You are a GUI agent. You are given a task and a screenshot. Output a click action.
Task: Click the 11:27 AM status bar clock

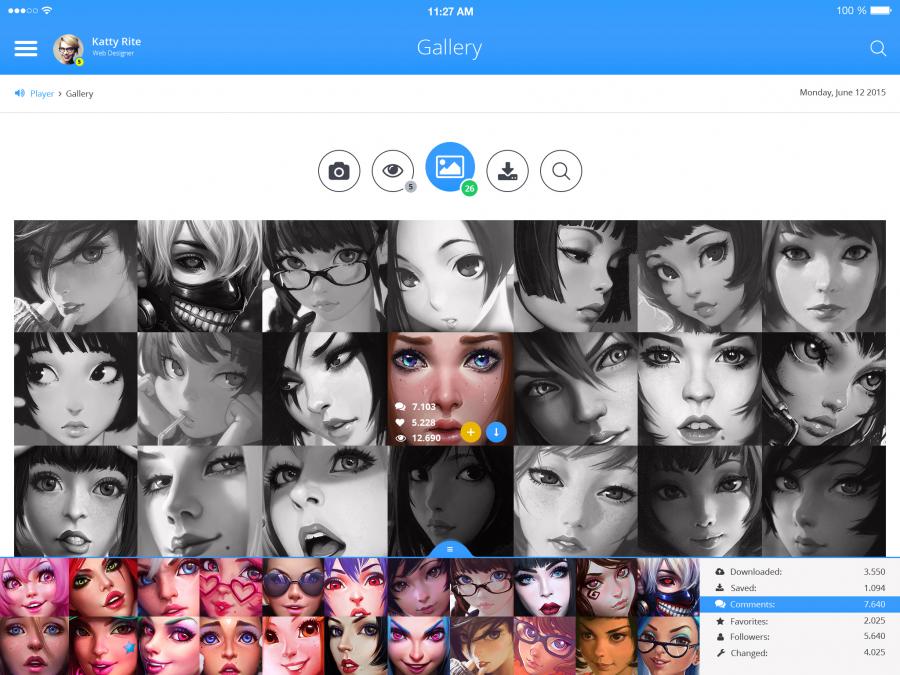pyautogui.click(x=450, y=11)
